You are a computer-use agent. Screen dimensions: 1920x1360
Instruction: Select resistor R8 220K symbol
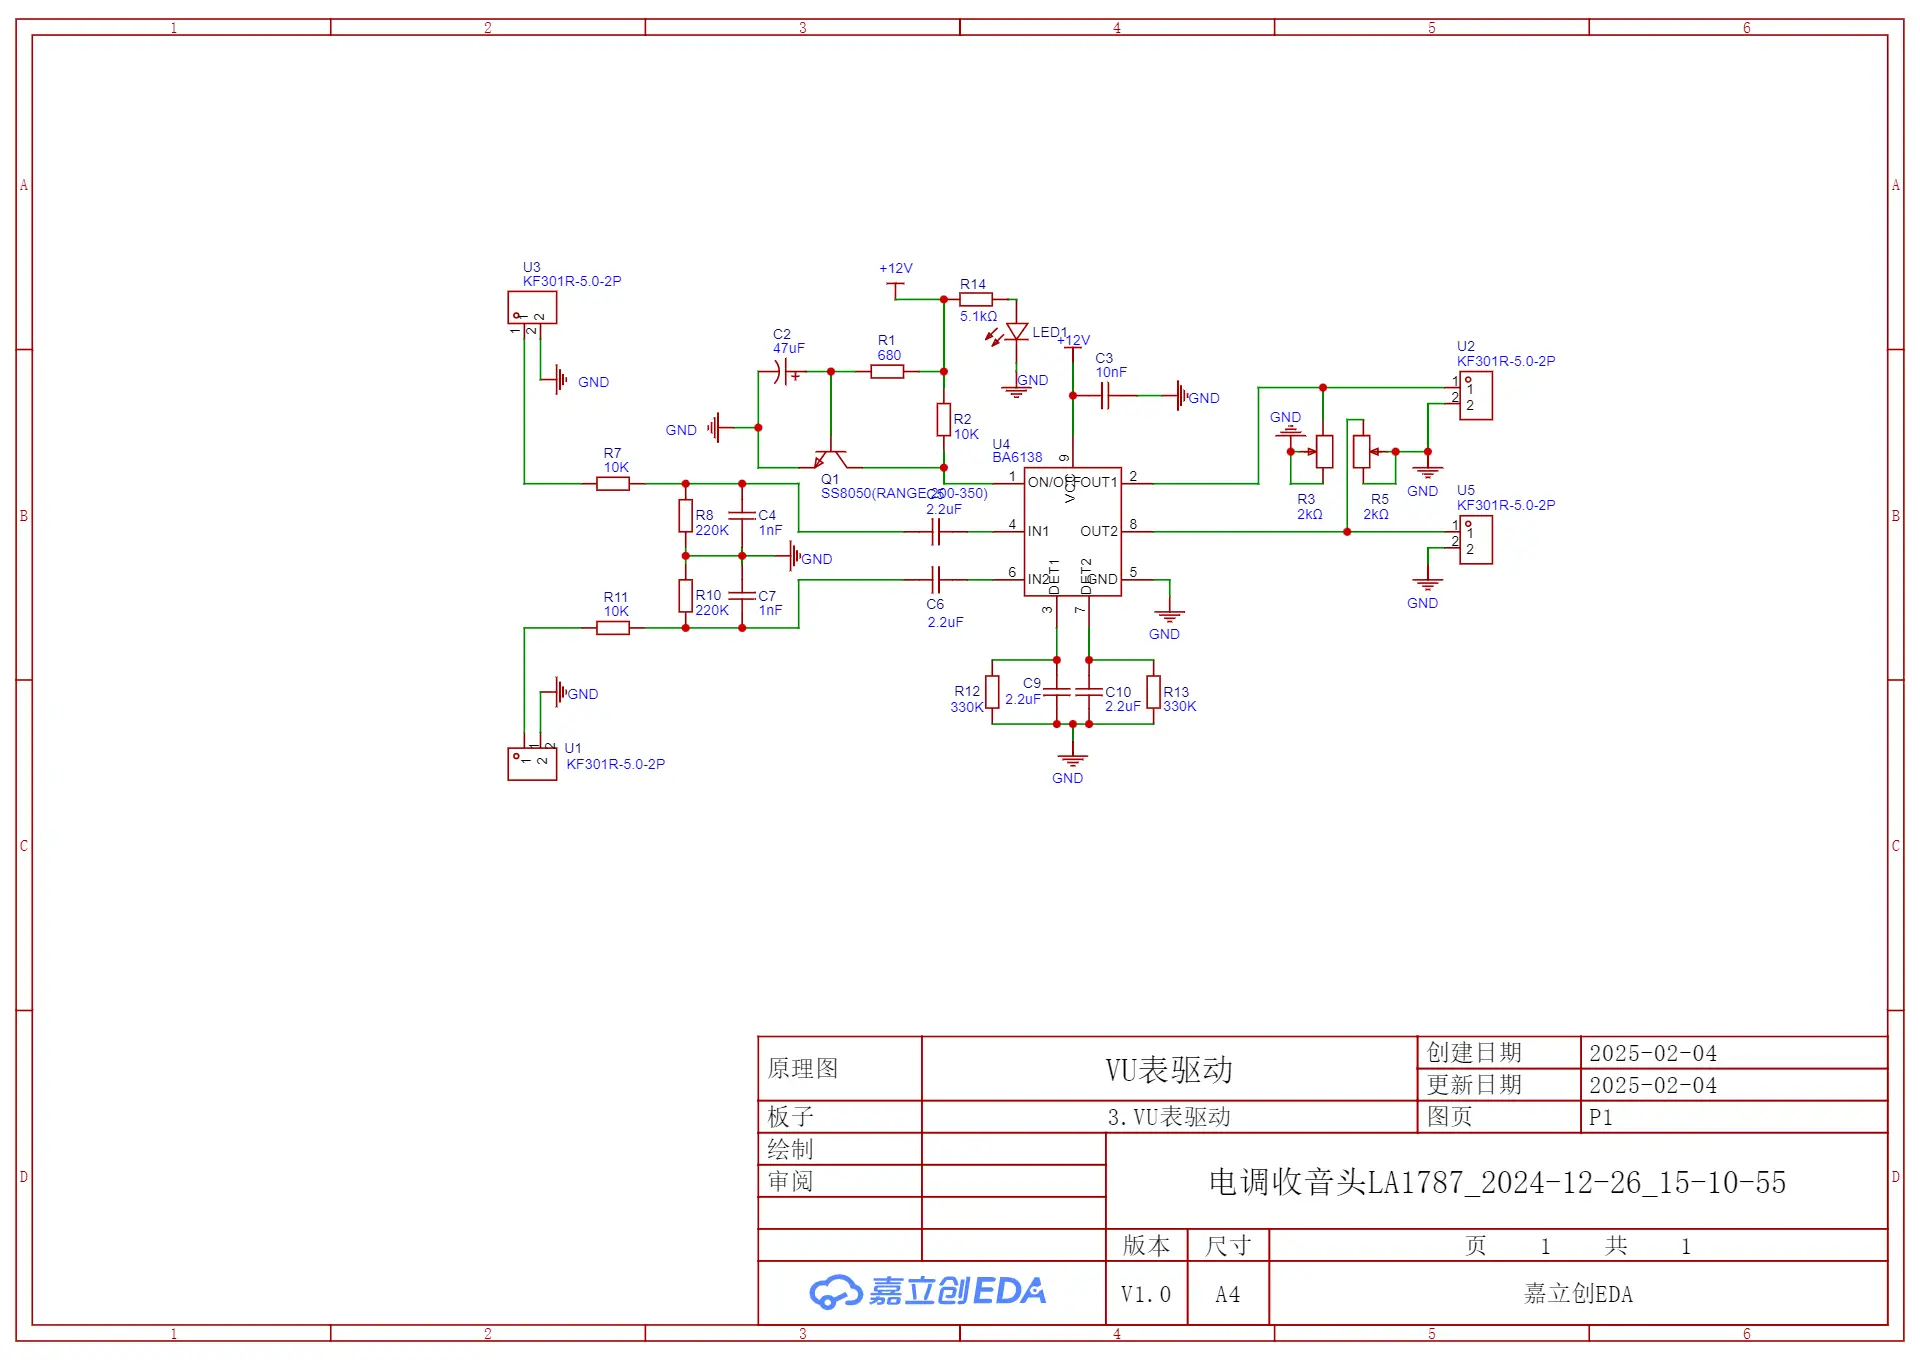pyautogui.click(x=686, y=516)
